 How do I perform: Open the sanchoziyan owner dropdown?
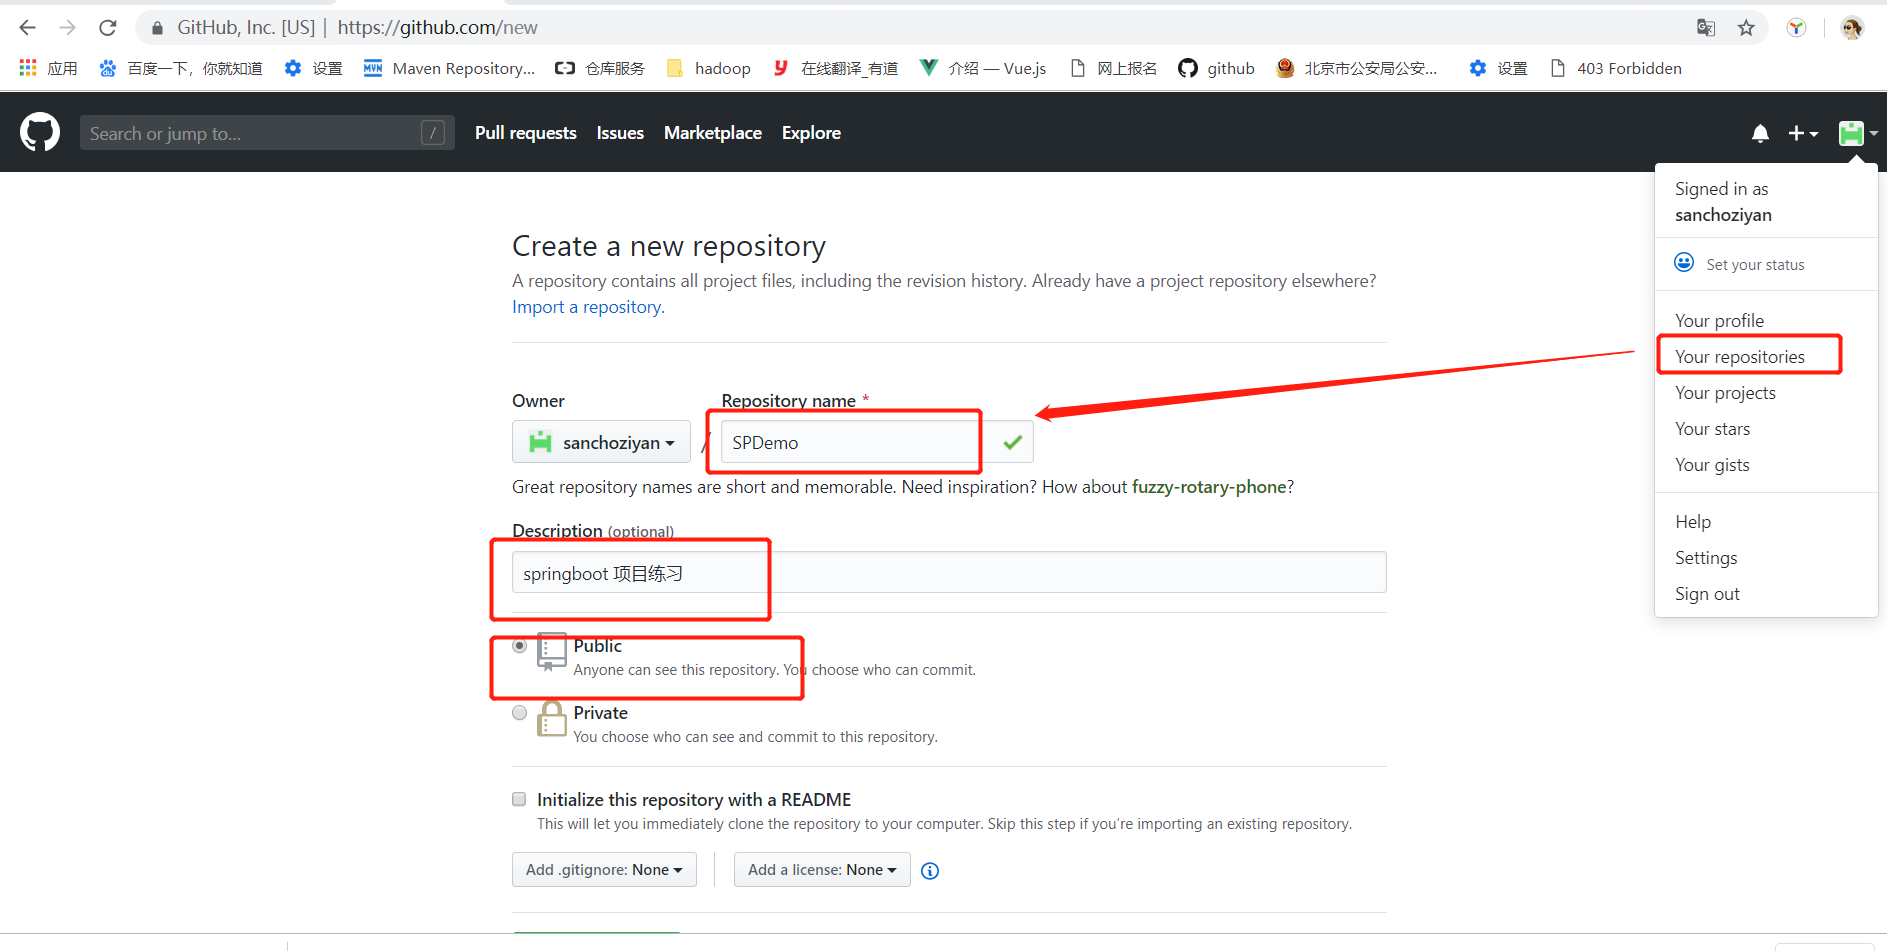pos(600,441)
